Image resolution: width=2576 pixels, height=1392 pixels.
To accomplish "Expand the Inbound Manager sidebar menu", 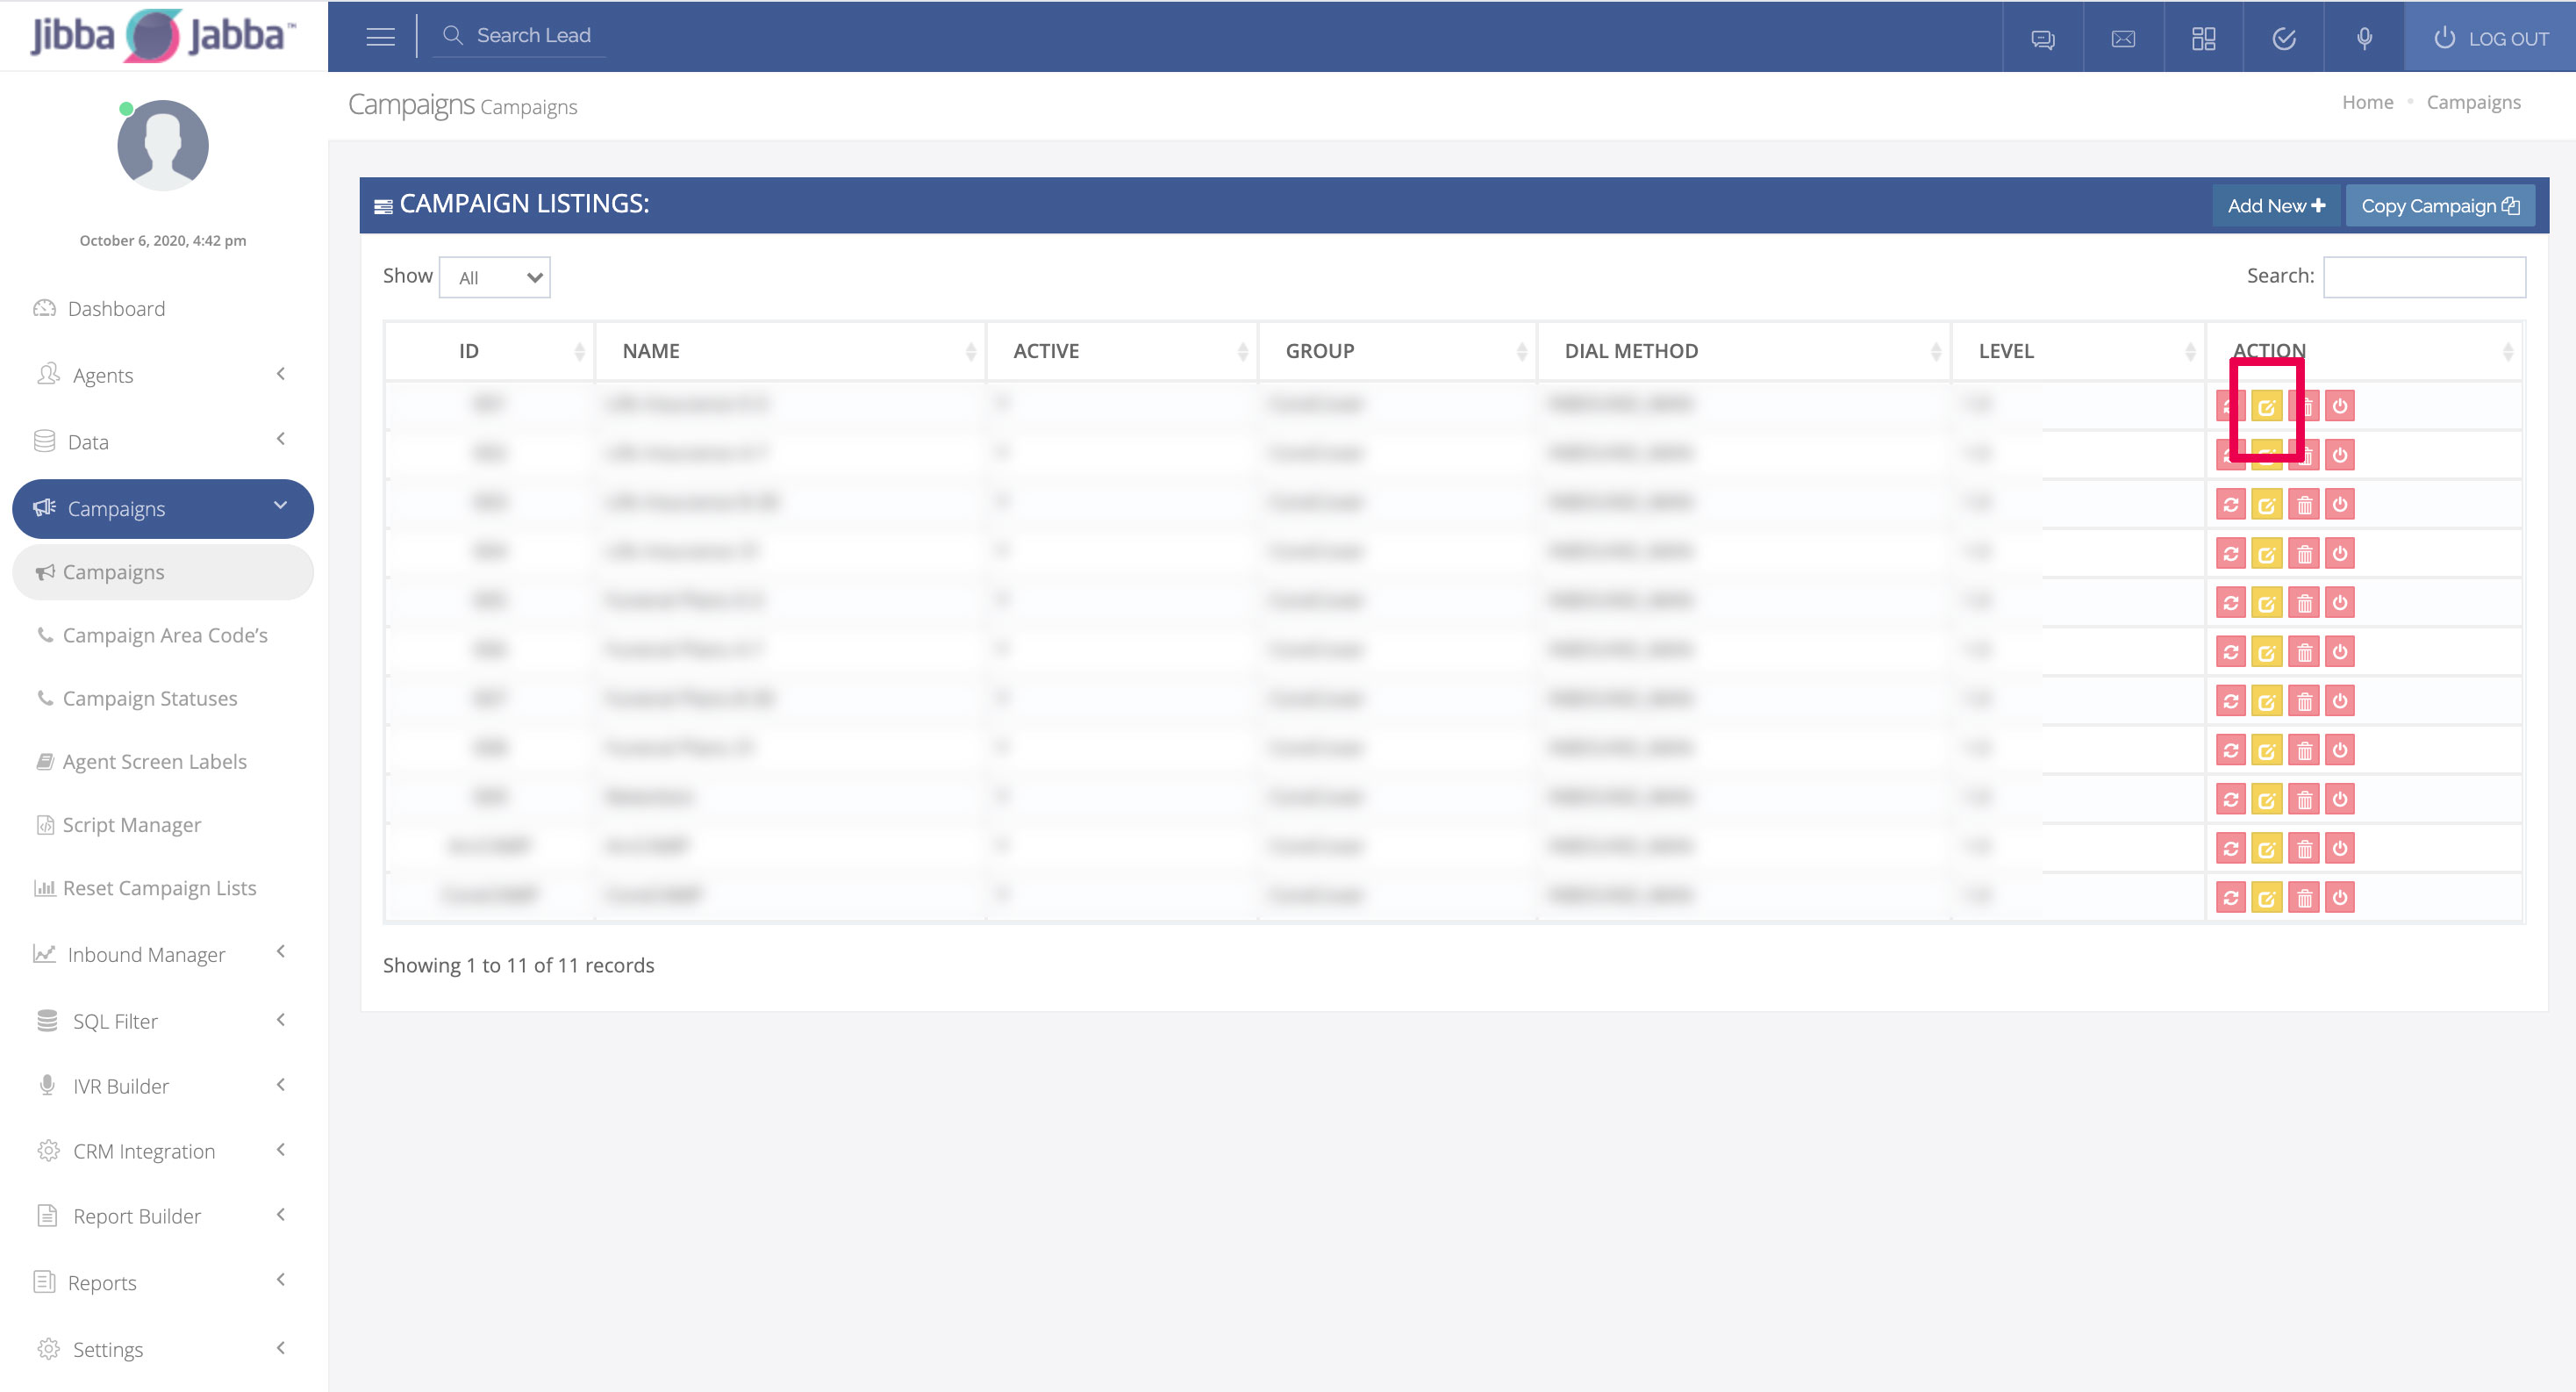I will 162,954.
